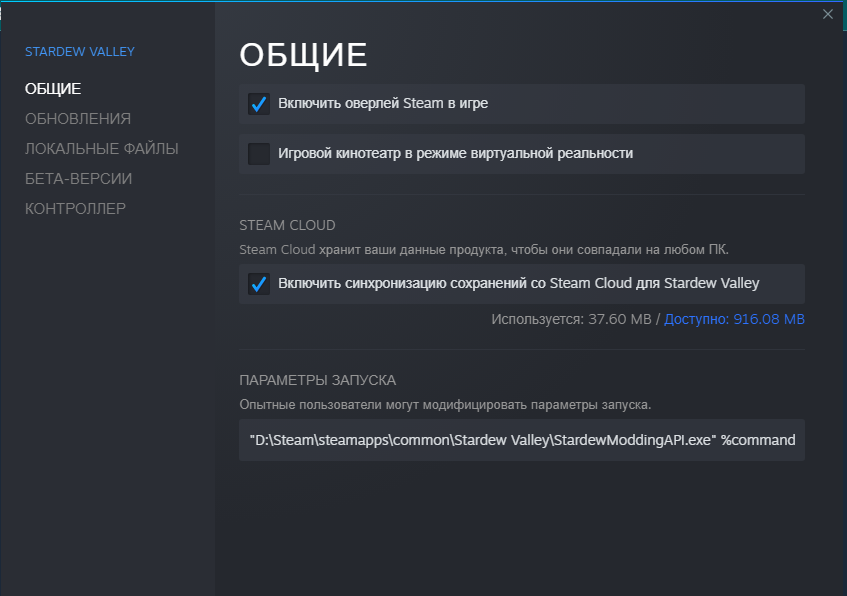Close the properties window with X
The image size is (847, 596).
[x=827, y=14]
